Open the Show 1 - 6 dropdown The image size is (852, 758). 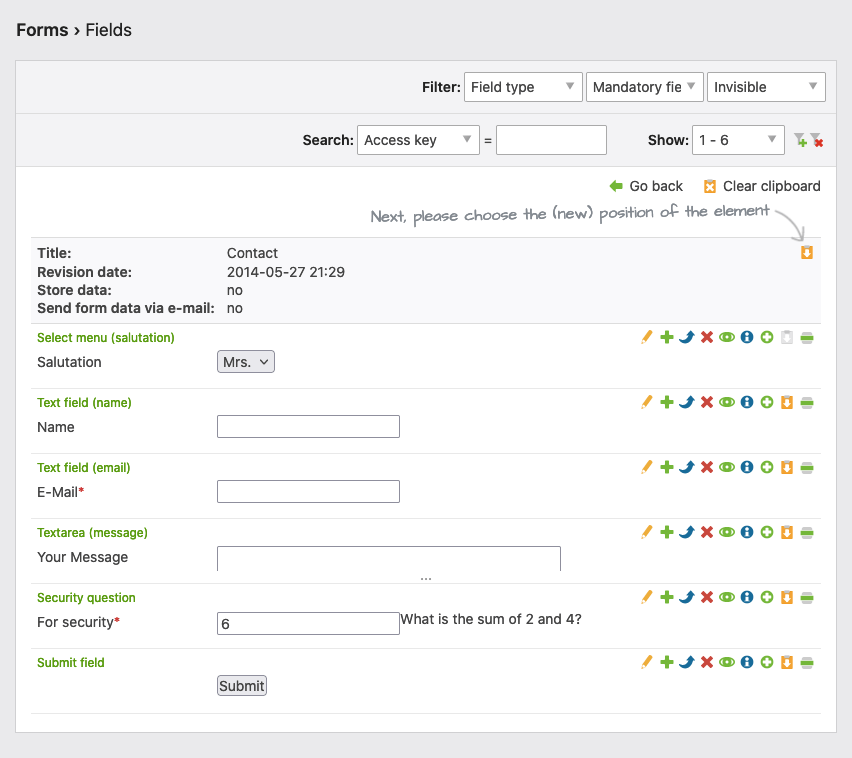(x=738, y=140)
